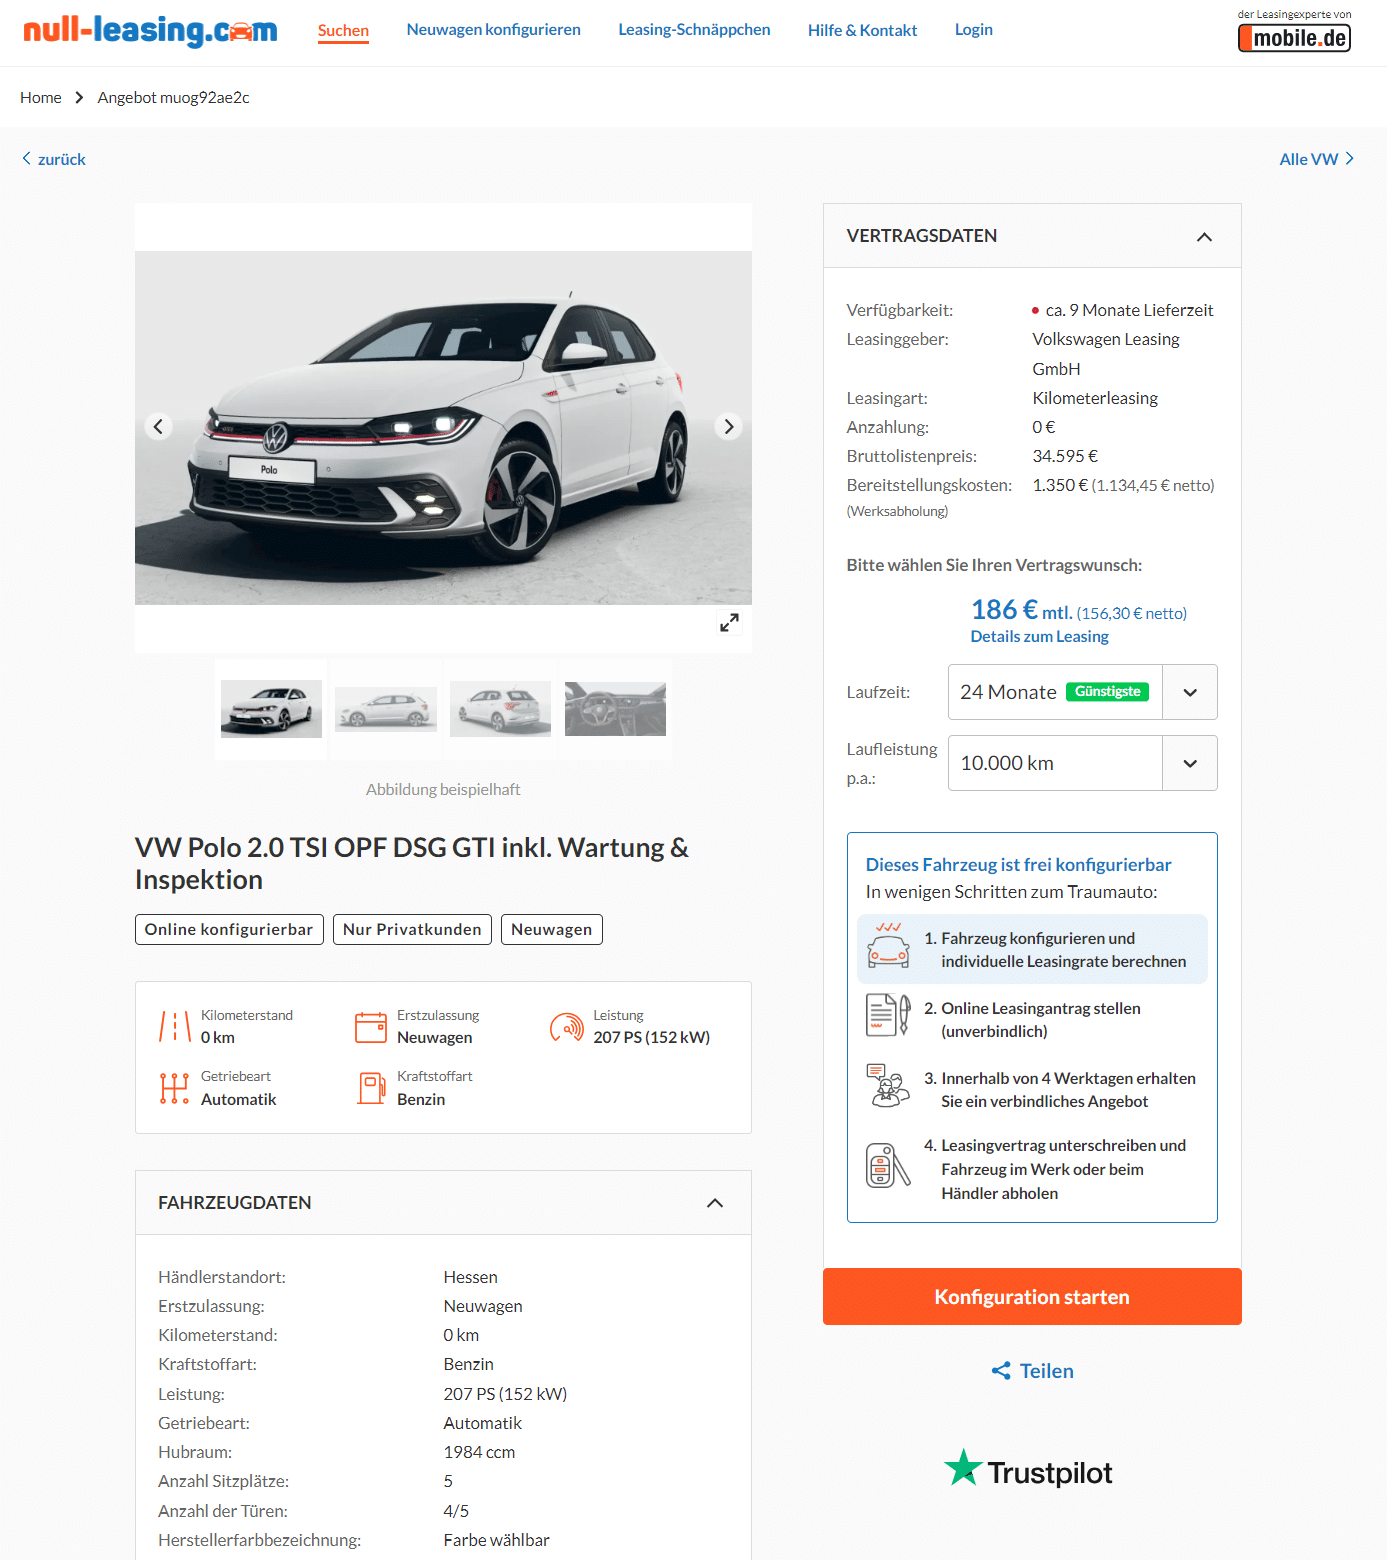Click the Kilometerstand road icon
This screenshot has height=1560, width=1387.
pos(174,1027)
